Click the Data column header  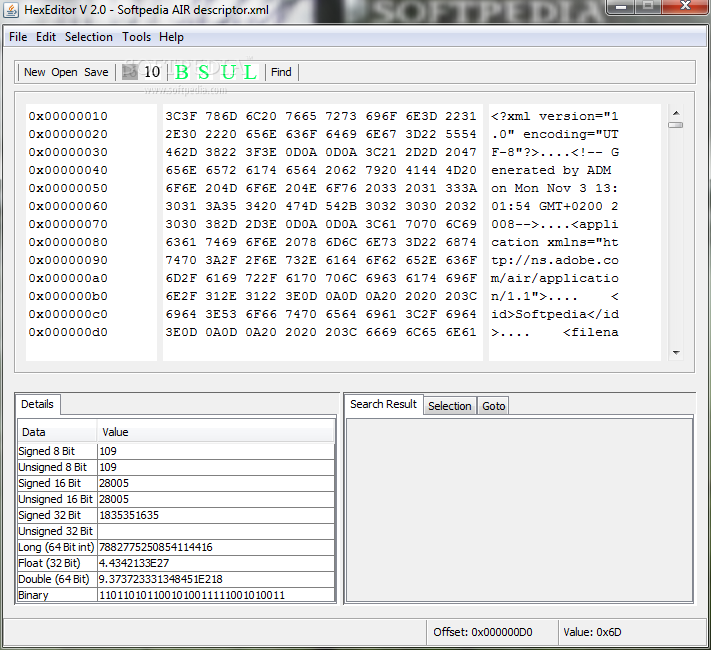[x=57, y=432]
